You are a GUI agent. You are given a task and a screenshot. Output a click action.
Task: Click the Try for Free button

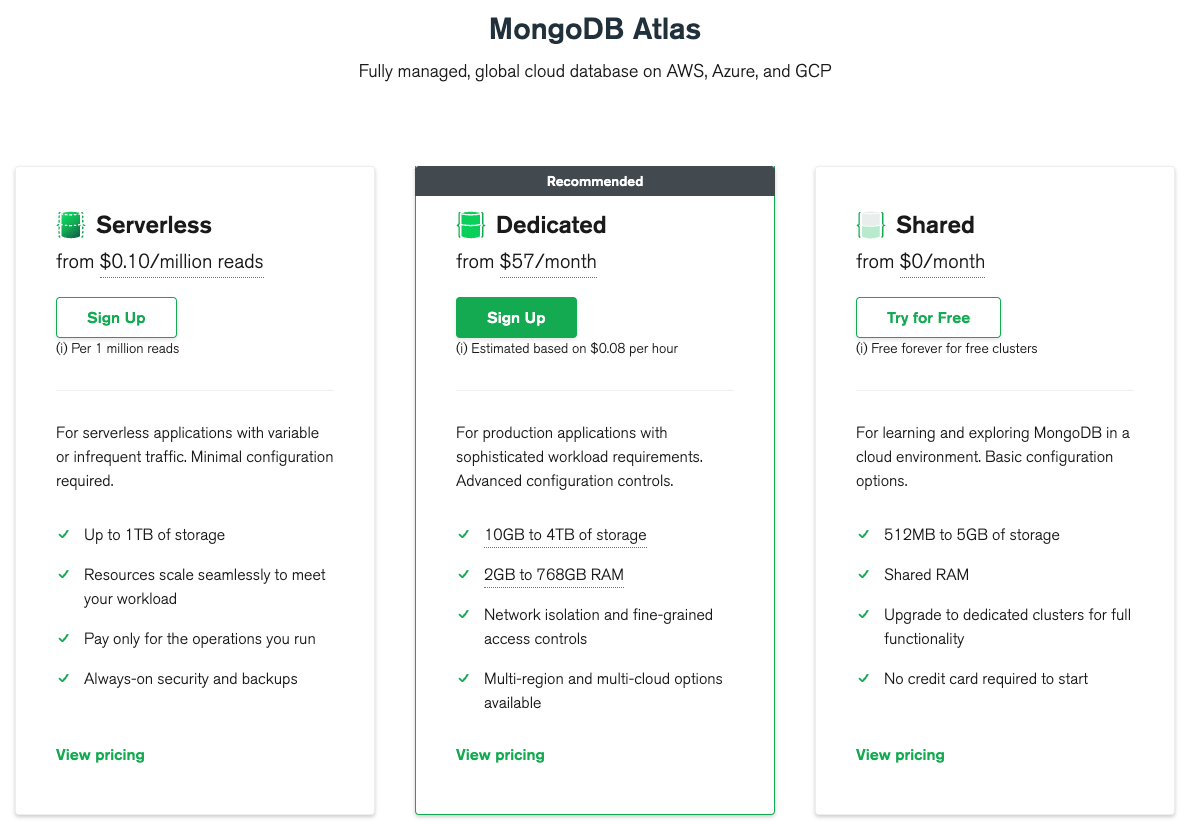(928, 318)
